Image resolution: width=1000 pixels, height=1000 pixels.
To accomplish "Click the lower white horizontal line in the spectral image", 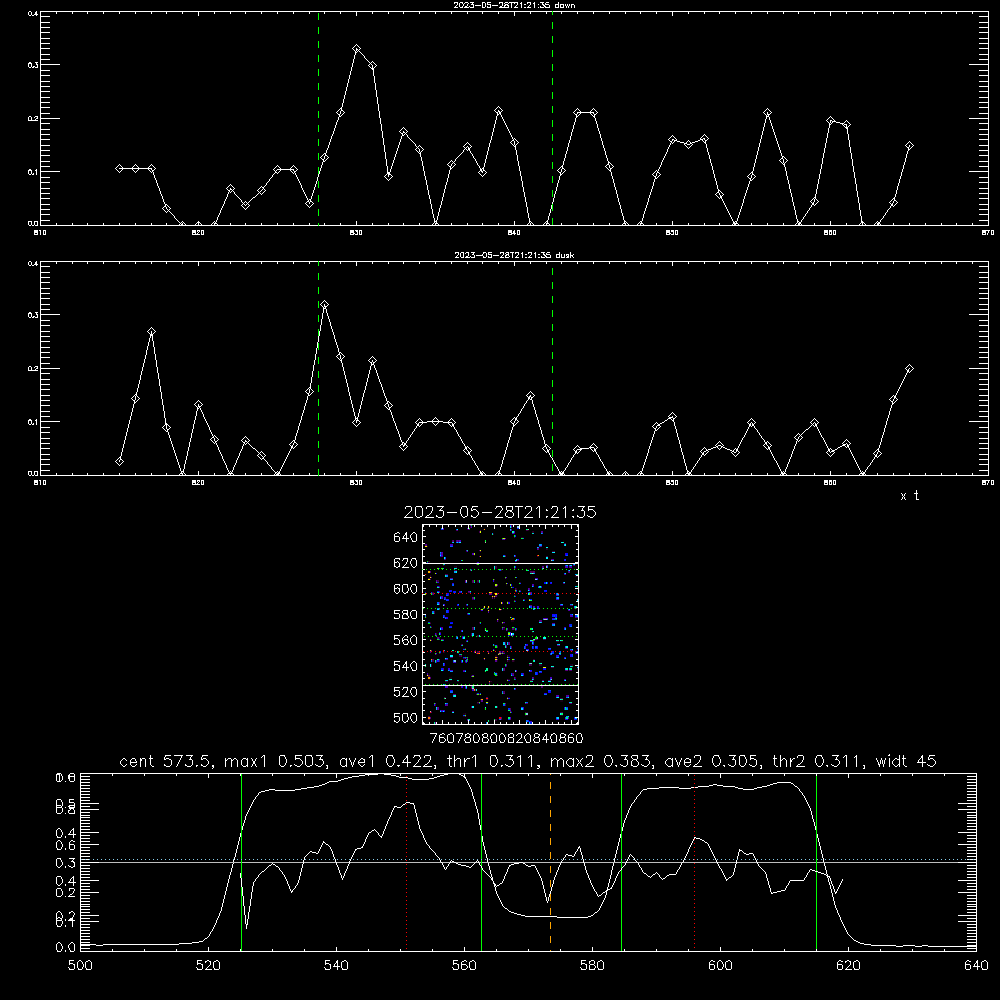I will 501,685.
